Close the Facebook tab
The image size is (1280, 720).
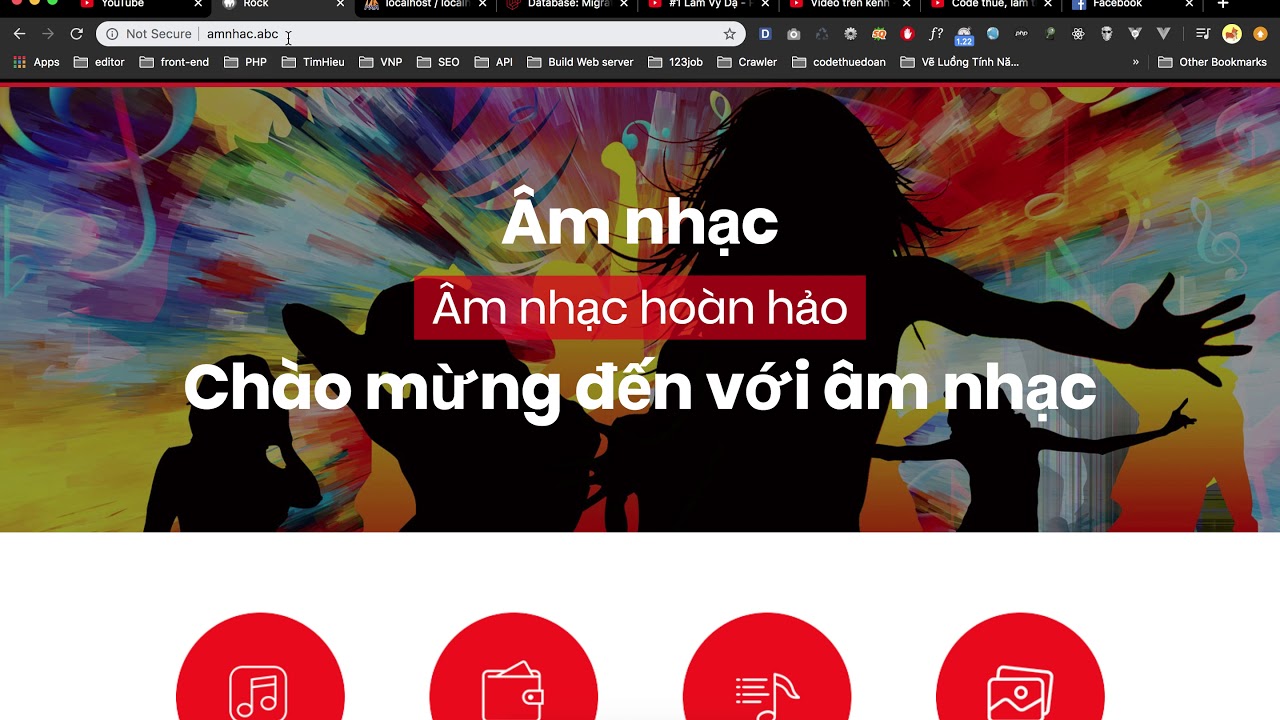[x=1189, y=5]
